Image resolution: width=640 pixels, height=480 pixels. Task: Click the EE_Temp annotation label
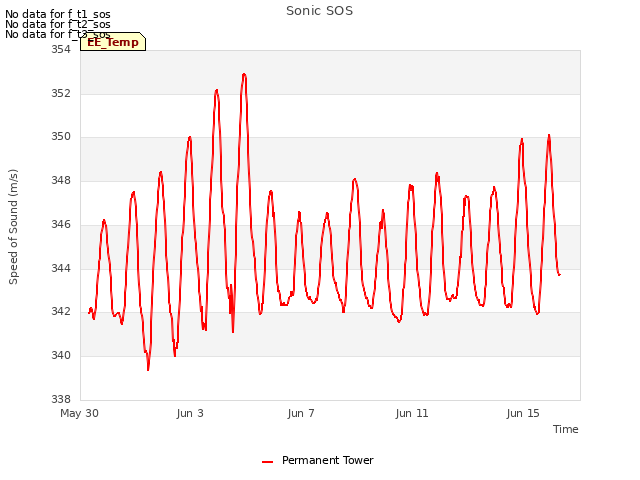pos(113,42)
